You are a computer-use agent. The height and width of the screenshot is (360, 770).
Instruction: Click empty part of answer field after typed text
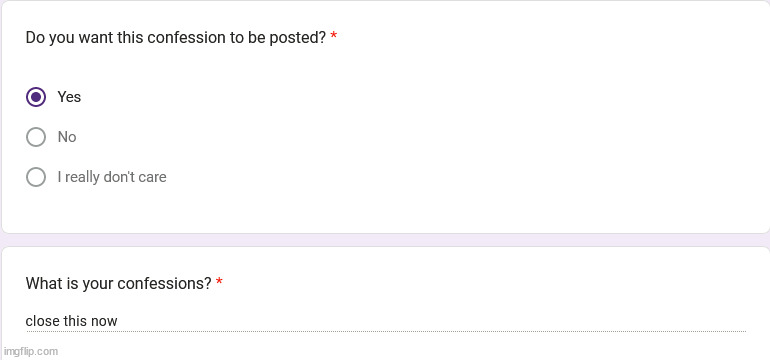point(432,321)
